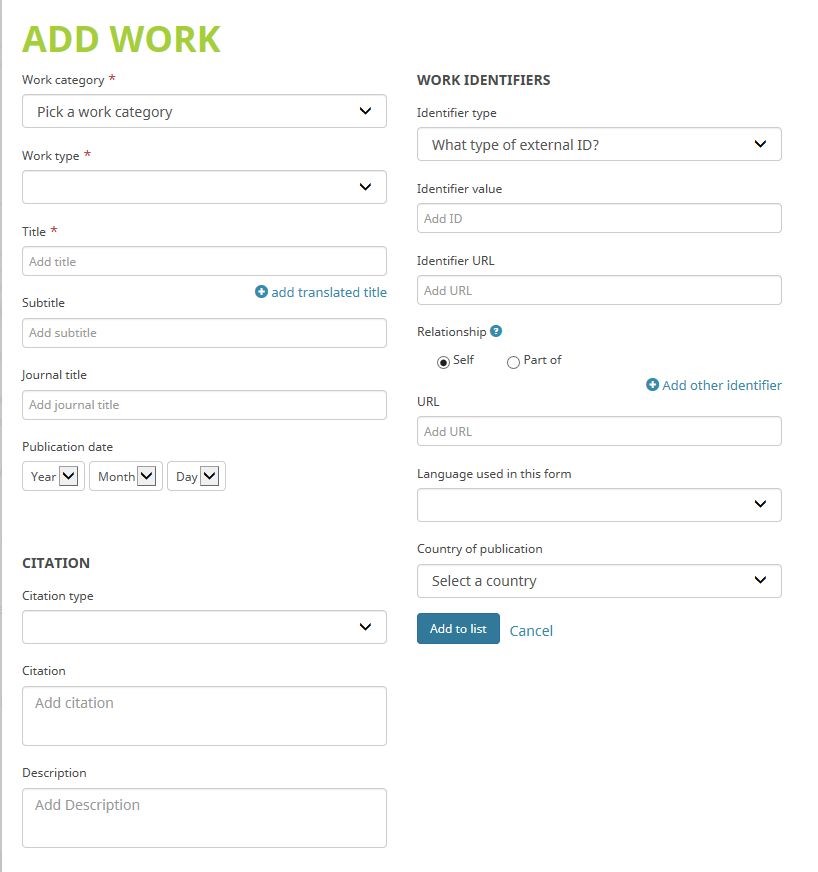818x872 pixels.
Task: Open the publication Month dropdown
Action: pos(125,477)
